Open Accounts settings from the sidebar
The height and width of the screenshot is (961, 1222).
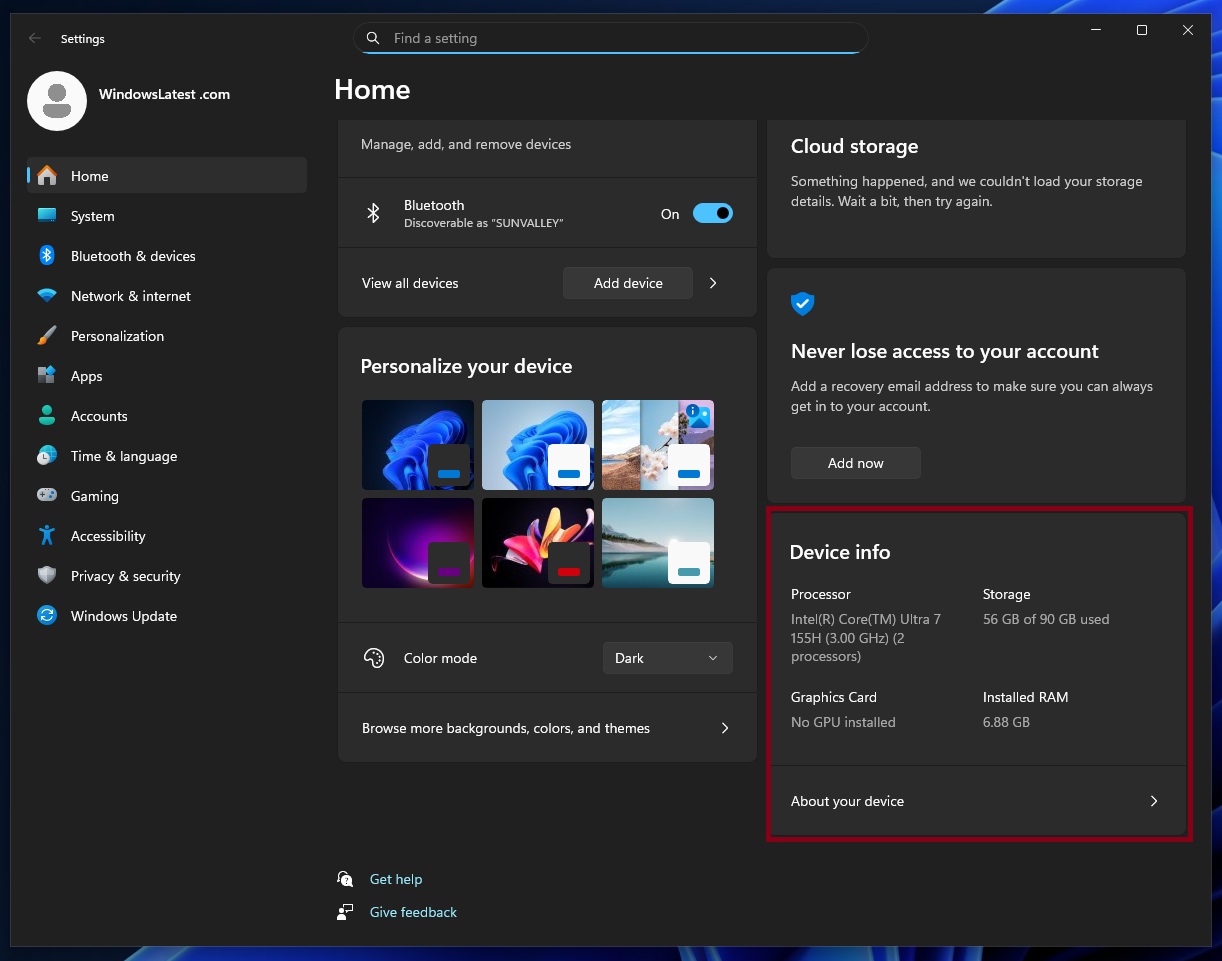point(99,415)
